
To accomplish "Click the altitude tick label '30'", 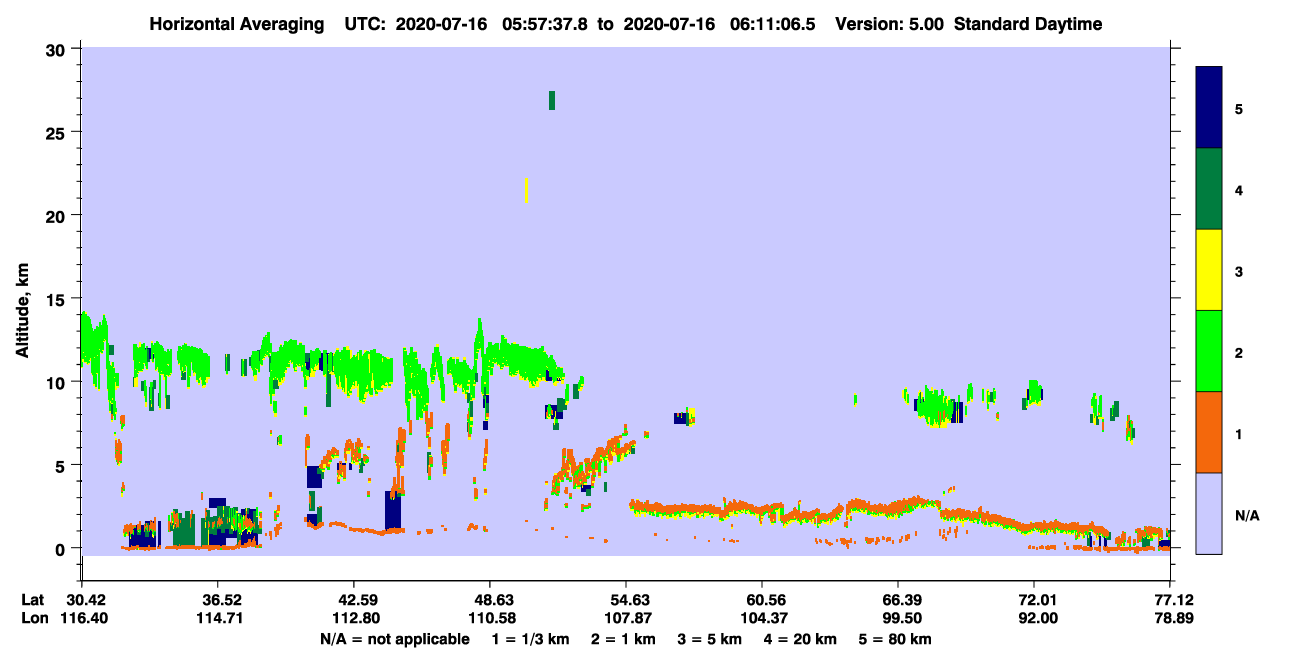I will point(56,49).
